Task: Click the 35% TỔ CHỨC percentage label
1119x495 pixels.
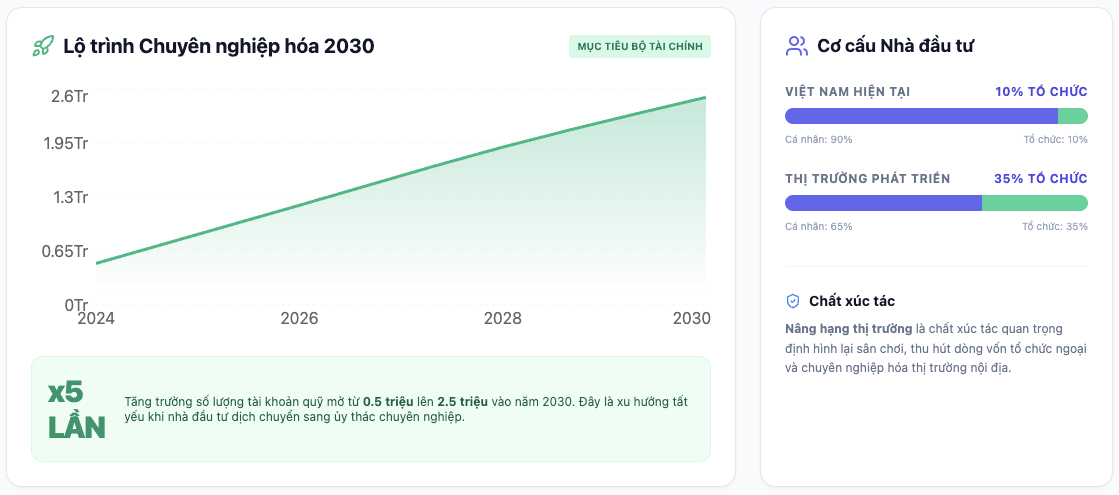Action: [x=1040, y=179]
